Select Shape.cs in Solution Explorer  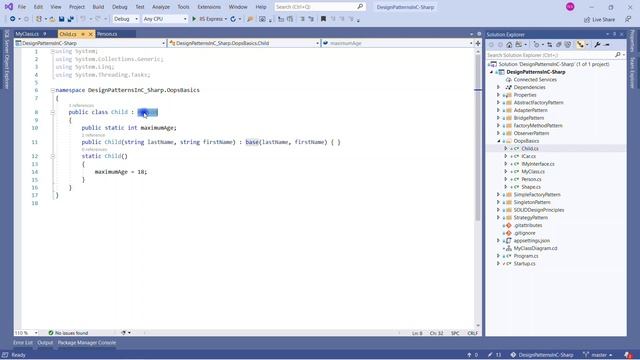tap(531, 187)
